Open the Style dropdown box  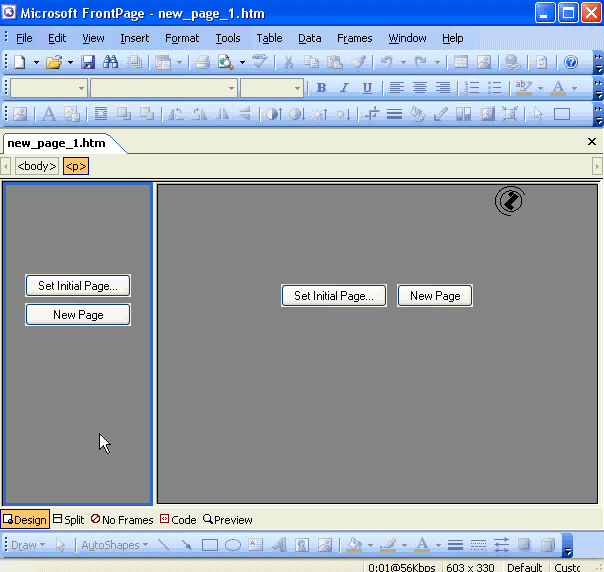coord(48,88)
